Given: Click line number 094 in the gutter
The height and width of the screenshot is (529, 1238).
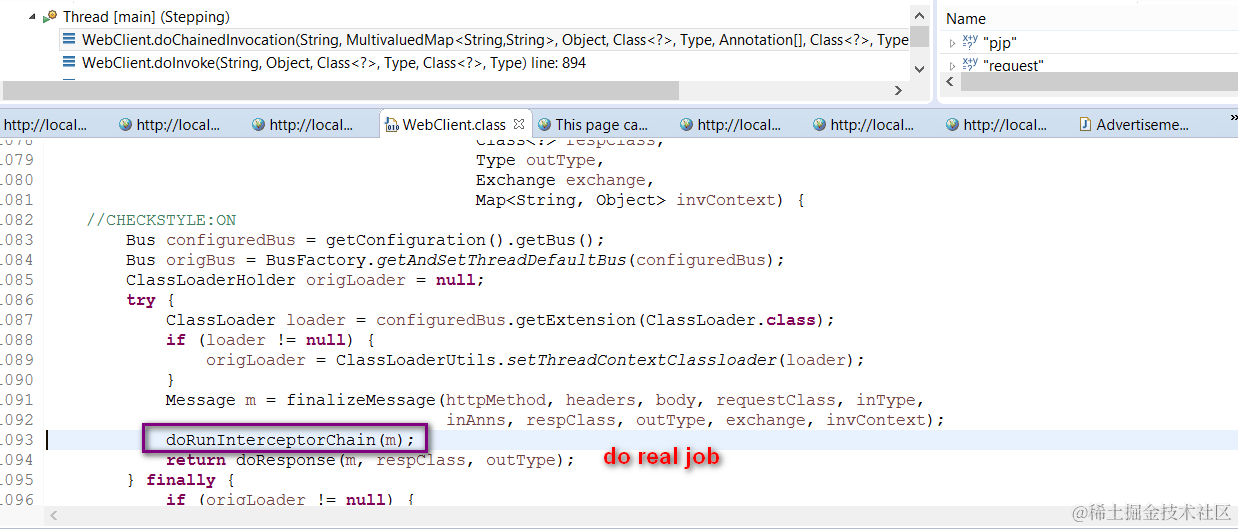Looking at the screenshot, I should 16,460.
